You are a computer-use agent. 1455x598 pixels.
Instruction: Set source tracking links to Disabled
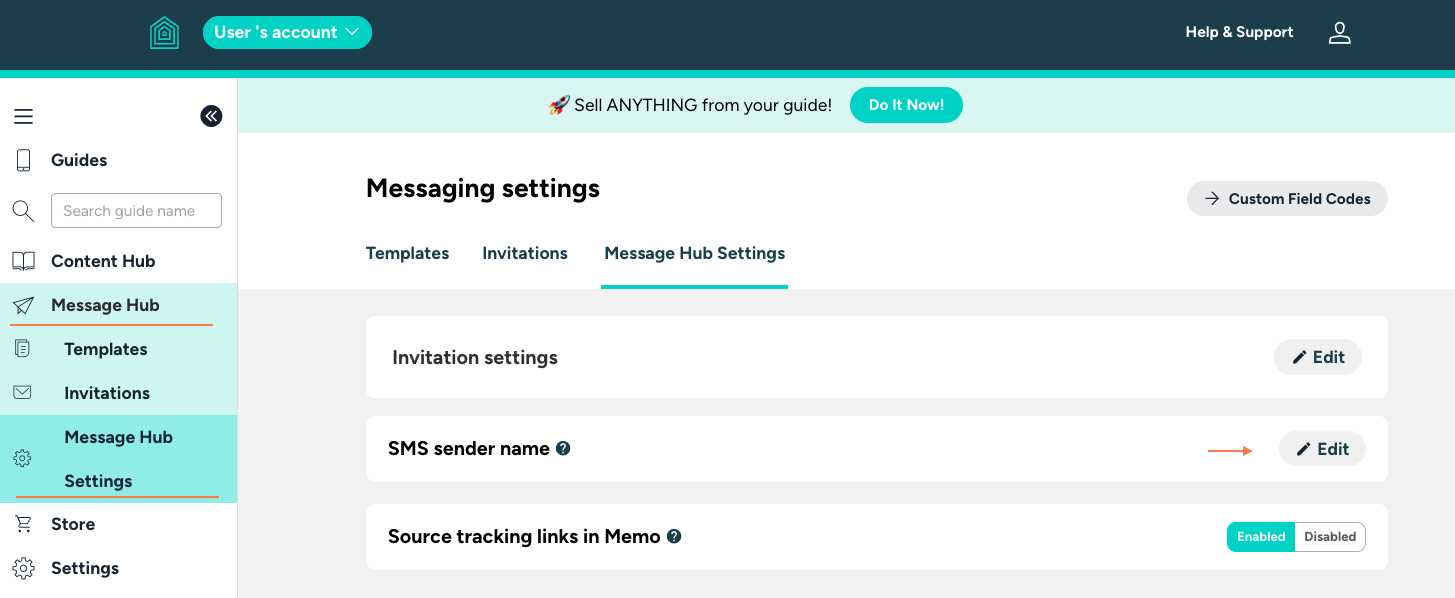click(x=1330, y=537)
